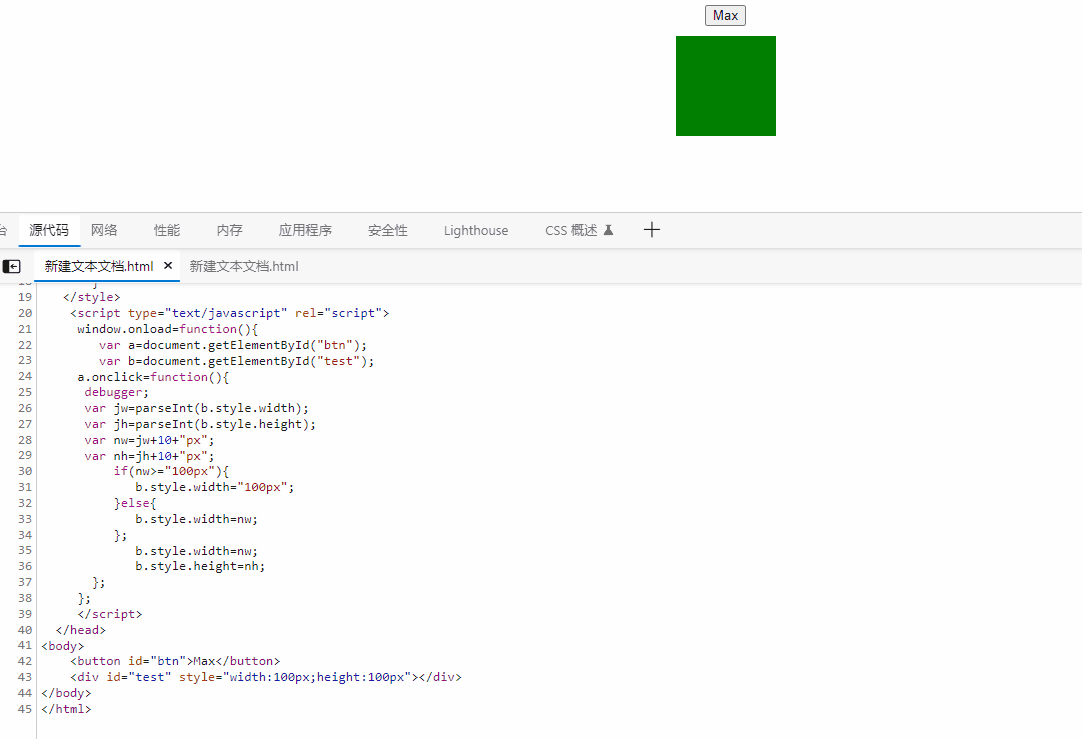Open the Lighthouse tab
This screenshot has width=1082, height=739.
(476, 230)
